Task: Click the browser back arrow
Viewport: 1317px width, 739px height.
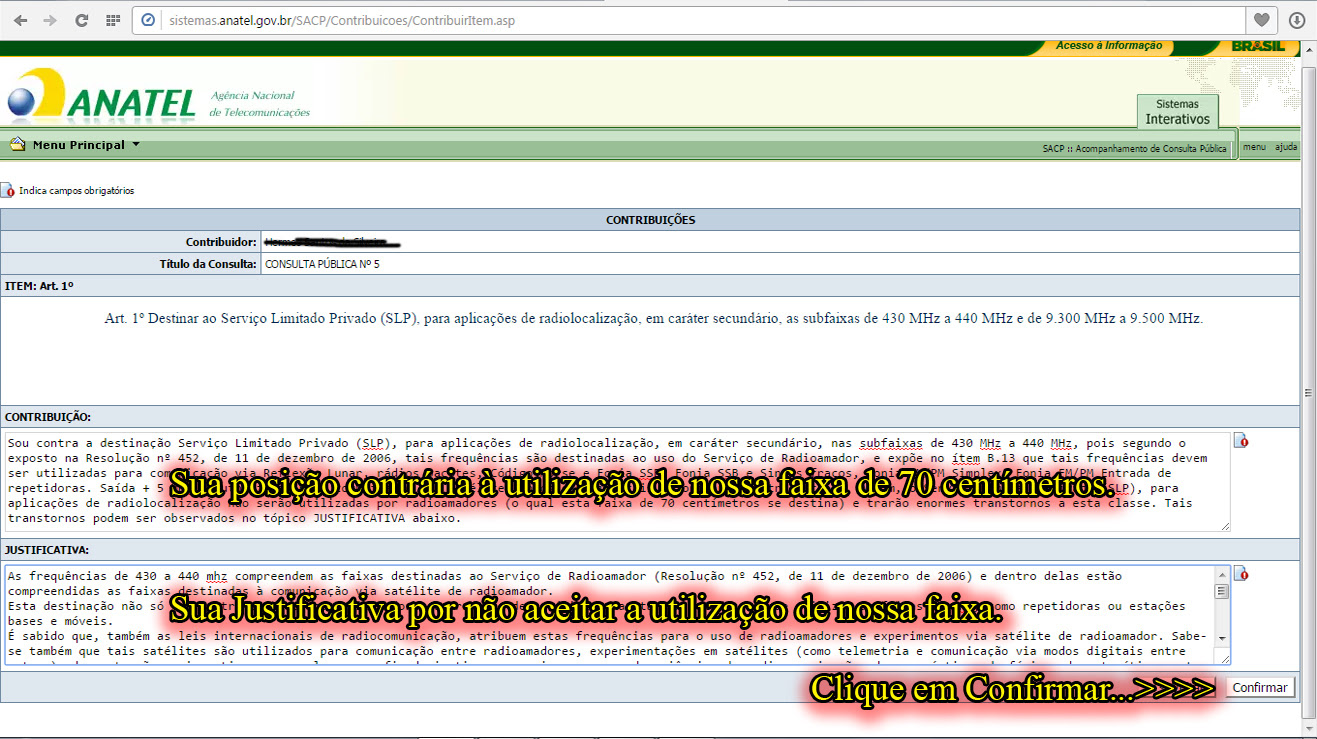Action: pyautogui.click(x=20, y=20)
